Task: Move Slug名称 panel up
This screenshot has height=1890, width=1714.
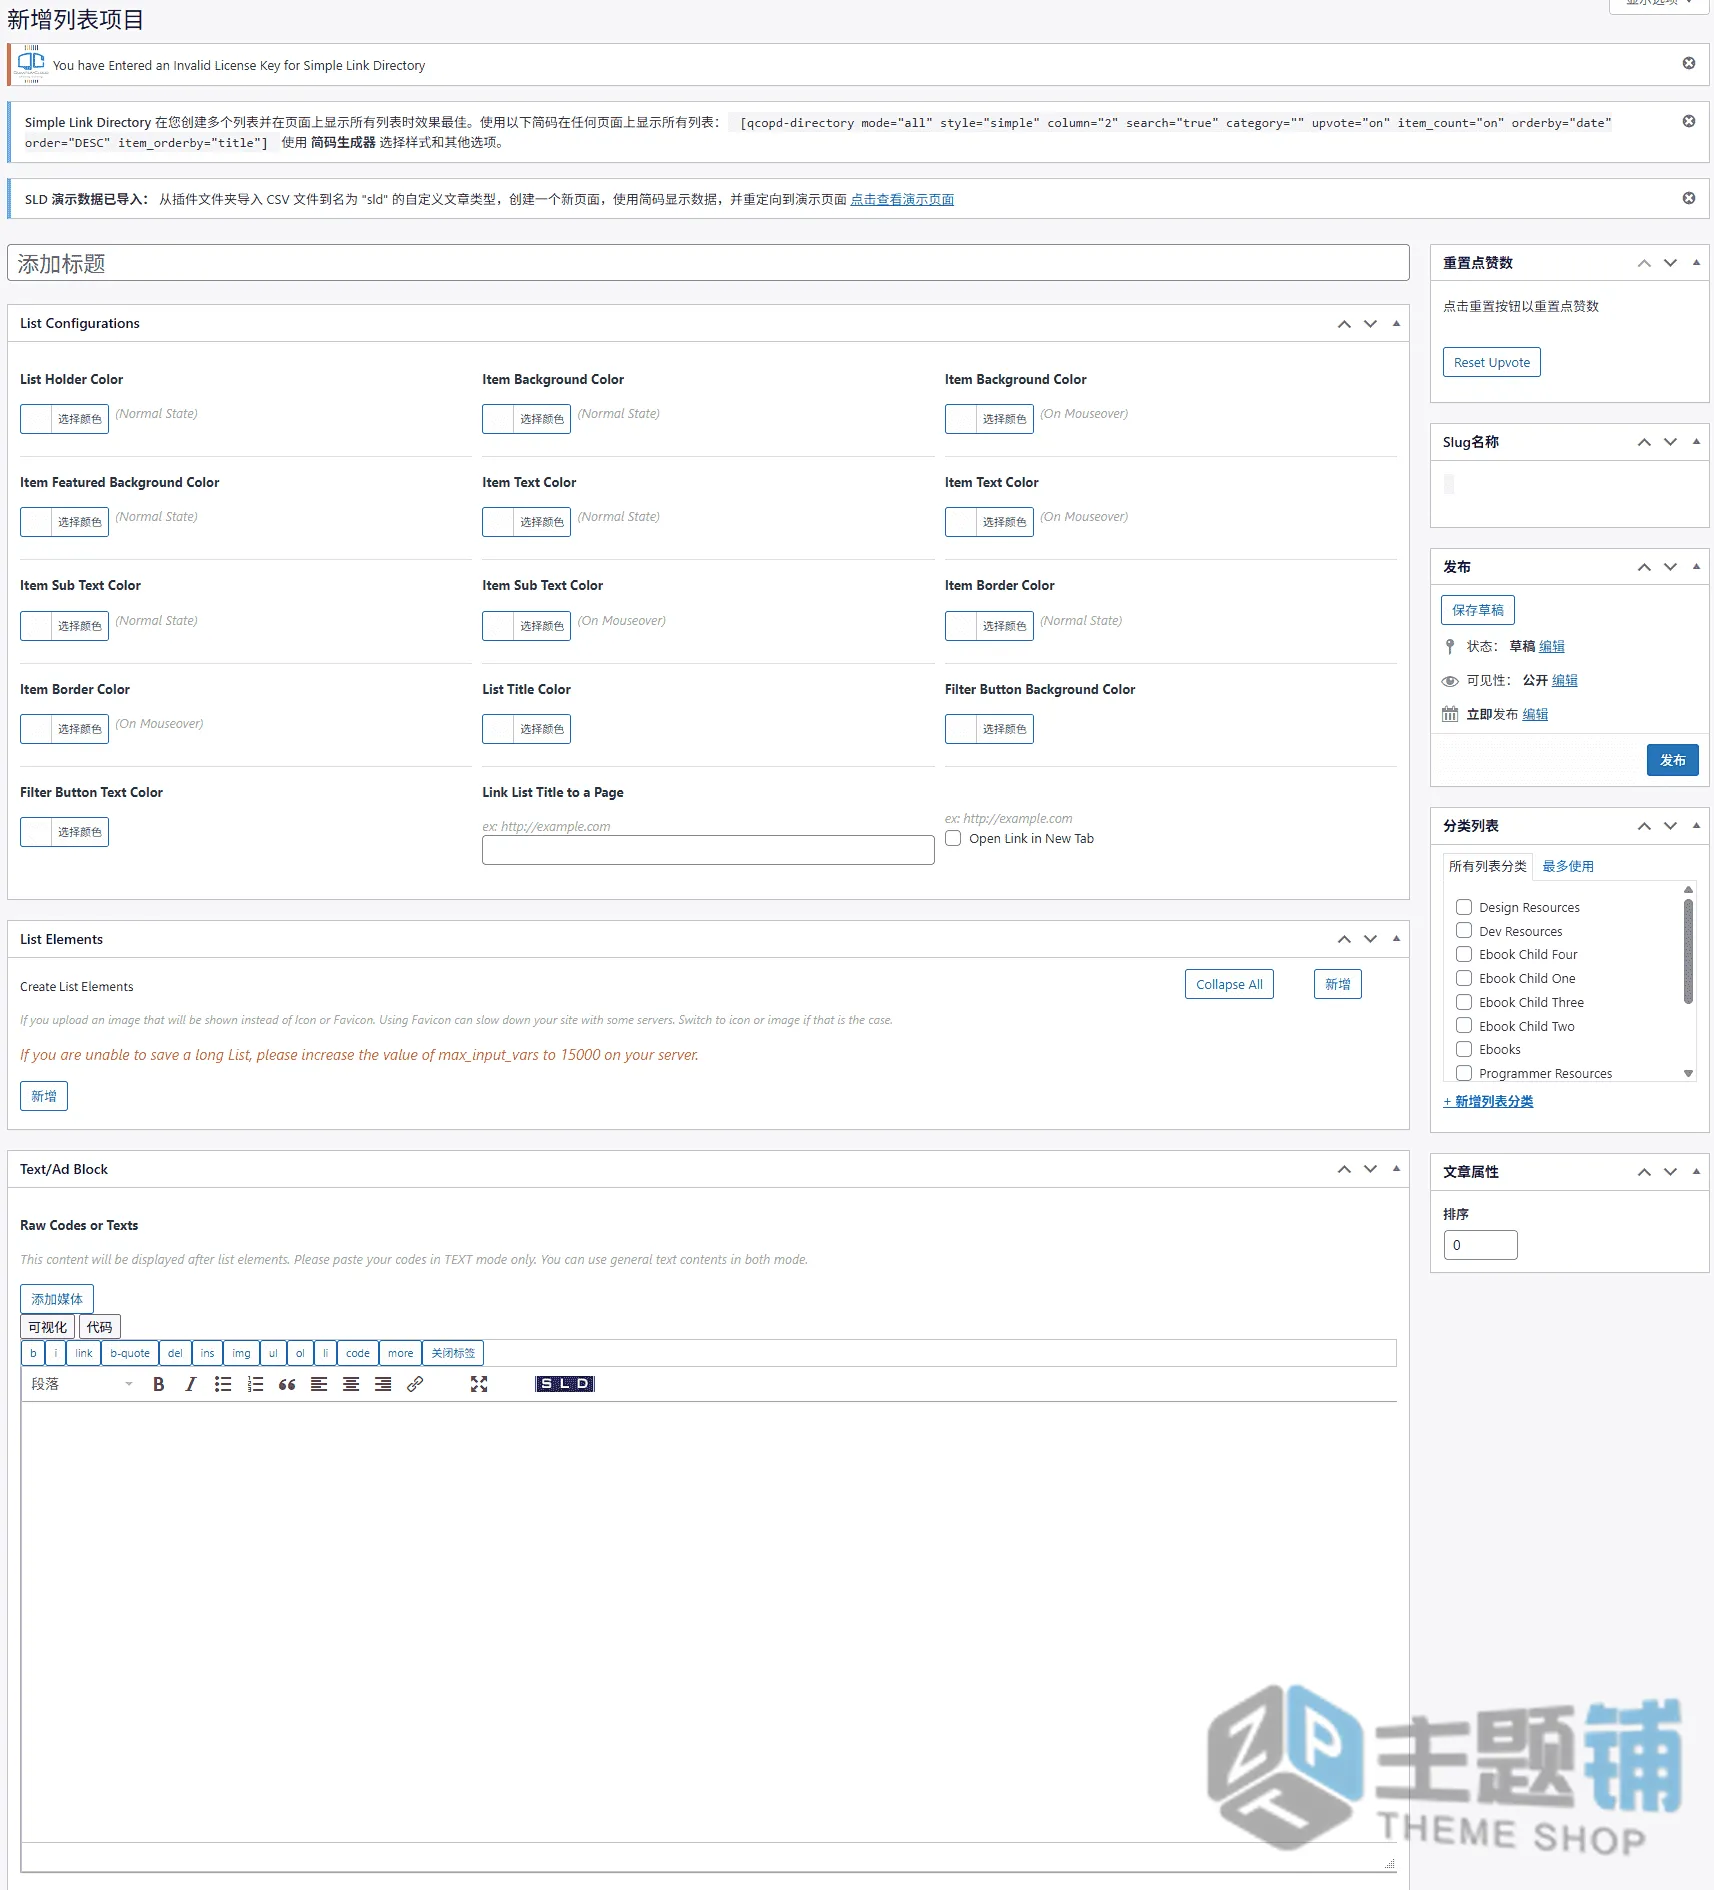Action: click(x=1644, y=442)
